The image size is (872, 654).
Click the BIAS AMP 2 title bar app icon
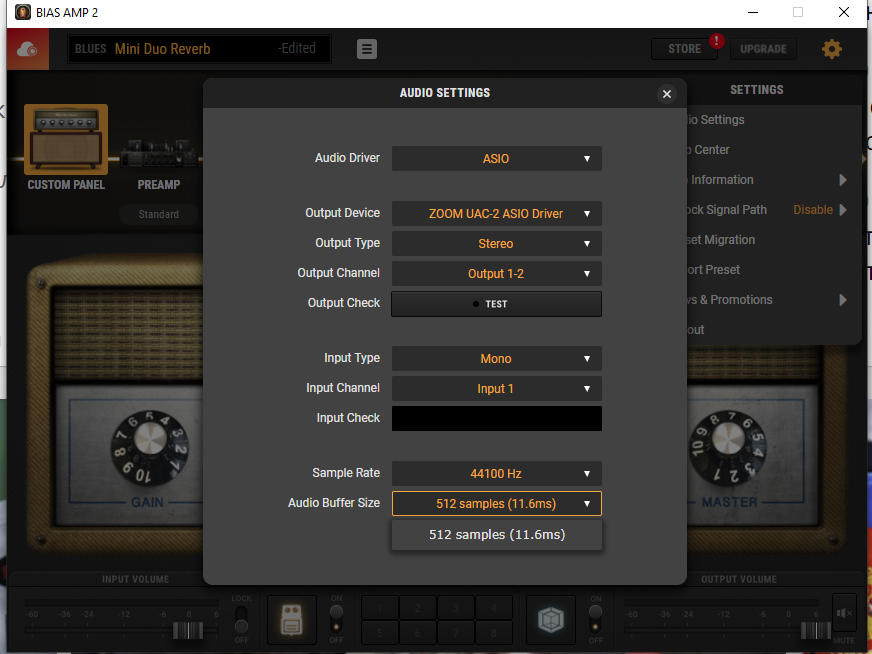(x=23, y=12)
